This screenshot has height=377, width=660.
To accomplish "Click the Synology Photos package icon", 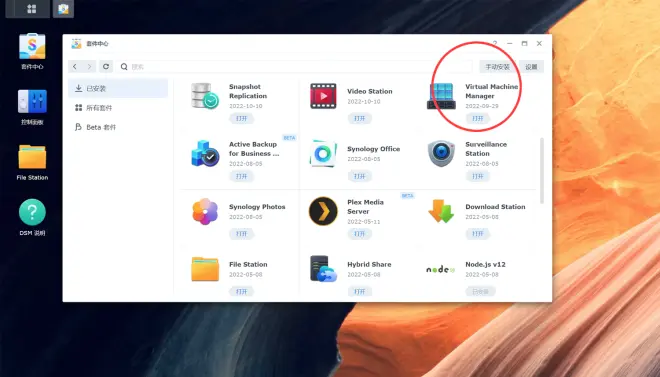I will tap(205, 211).
